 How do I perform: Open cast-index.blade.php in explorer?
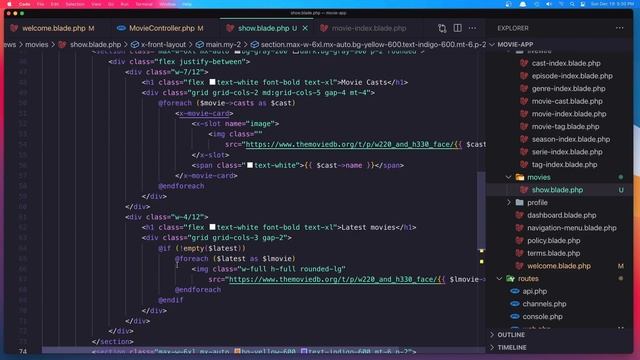(566, 63)
